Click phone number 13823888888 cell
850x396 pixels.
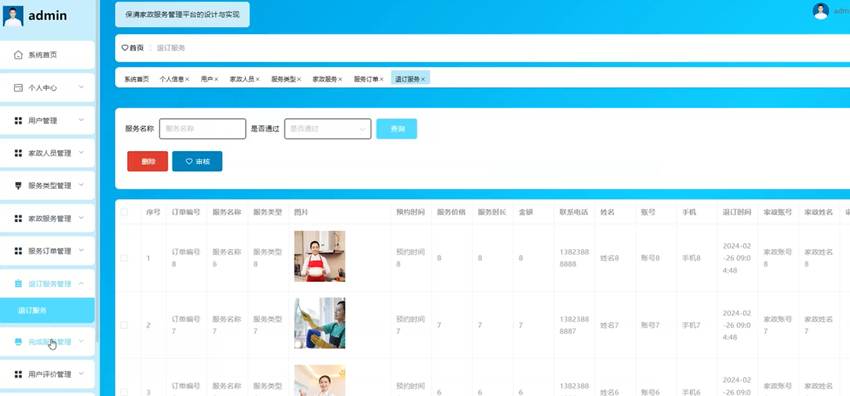point(575,258)
